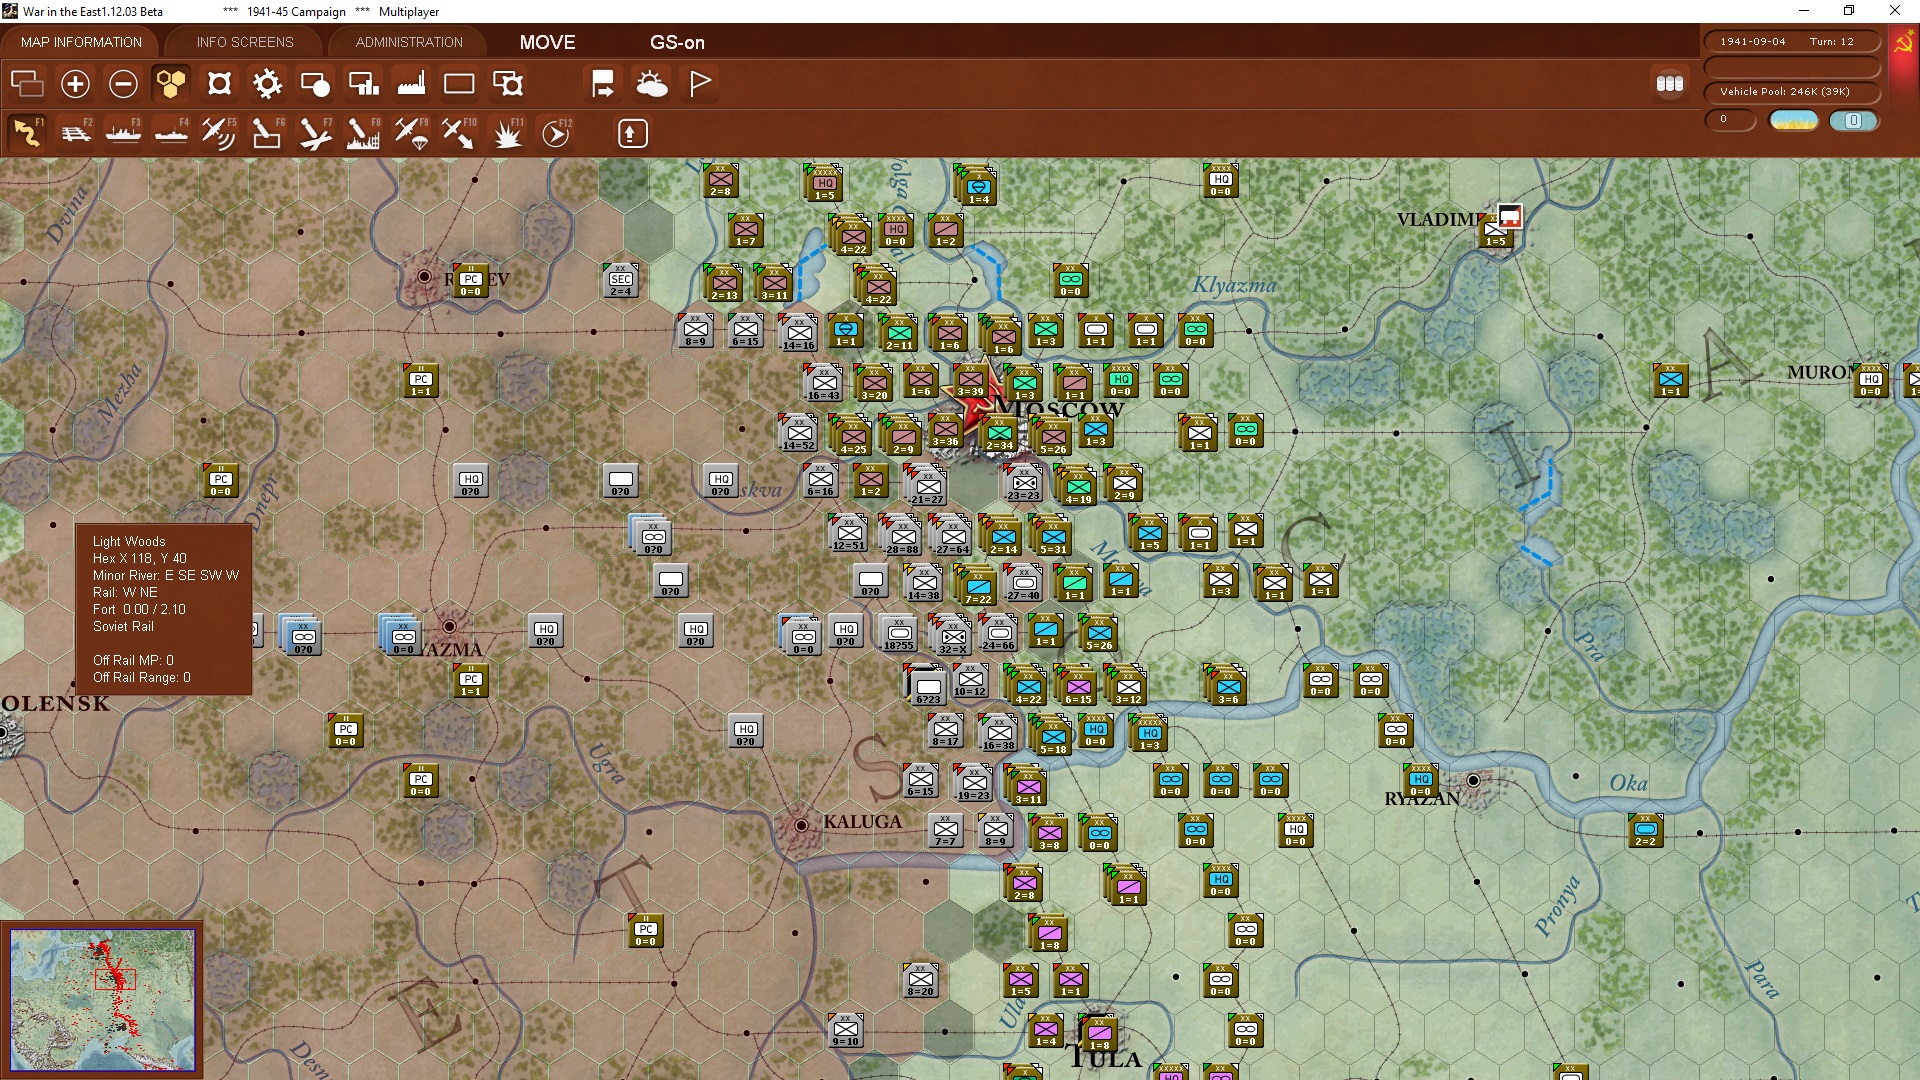The image size is (1920, 1080).
Task: Select F1 move mode
Action: pyautogui.click(x=27, y=133)
